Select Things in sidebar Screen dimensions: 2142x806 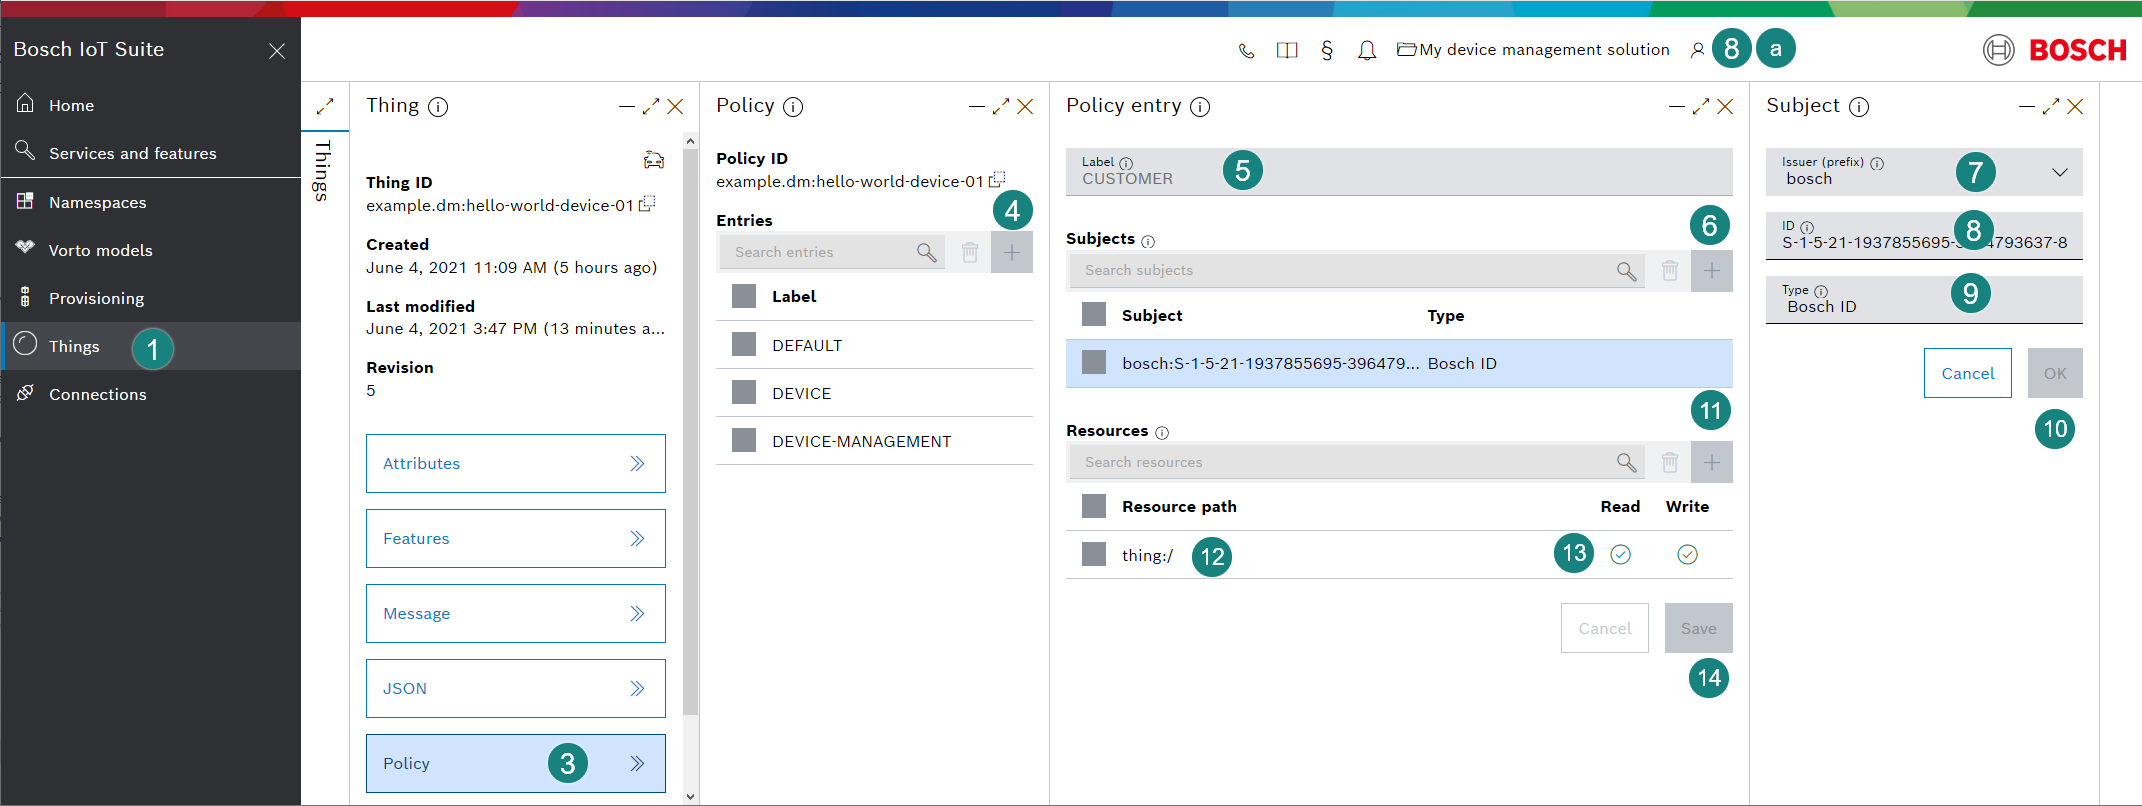coord(150,346)
